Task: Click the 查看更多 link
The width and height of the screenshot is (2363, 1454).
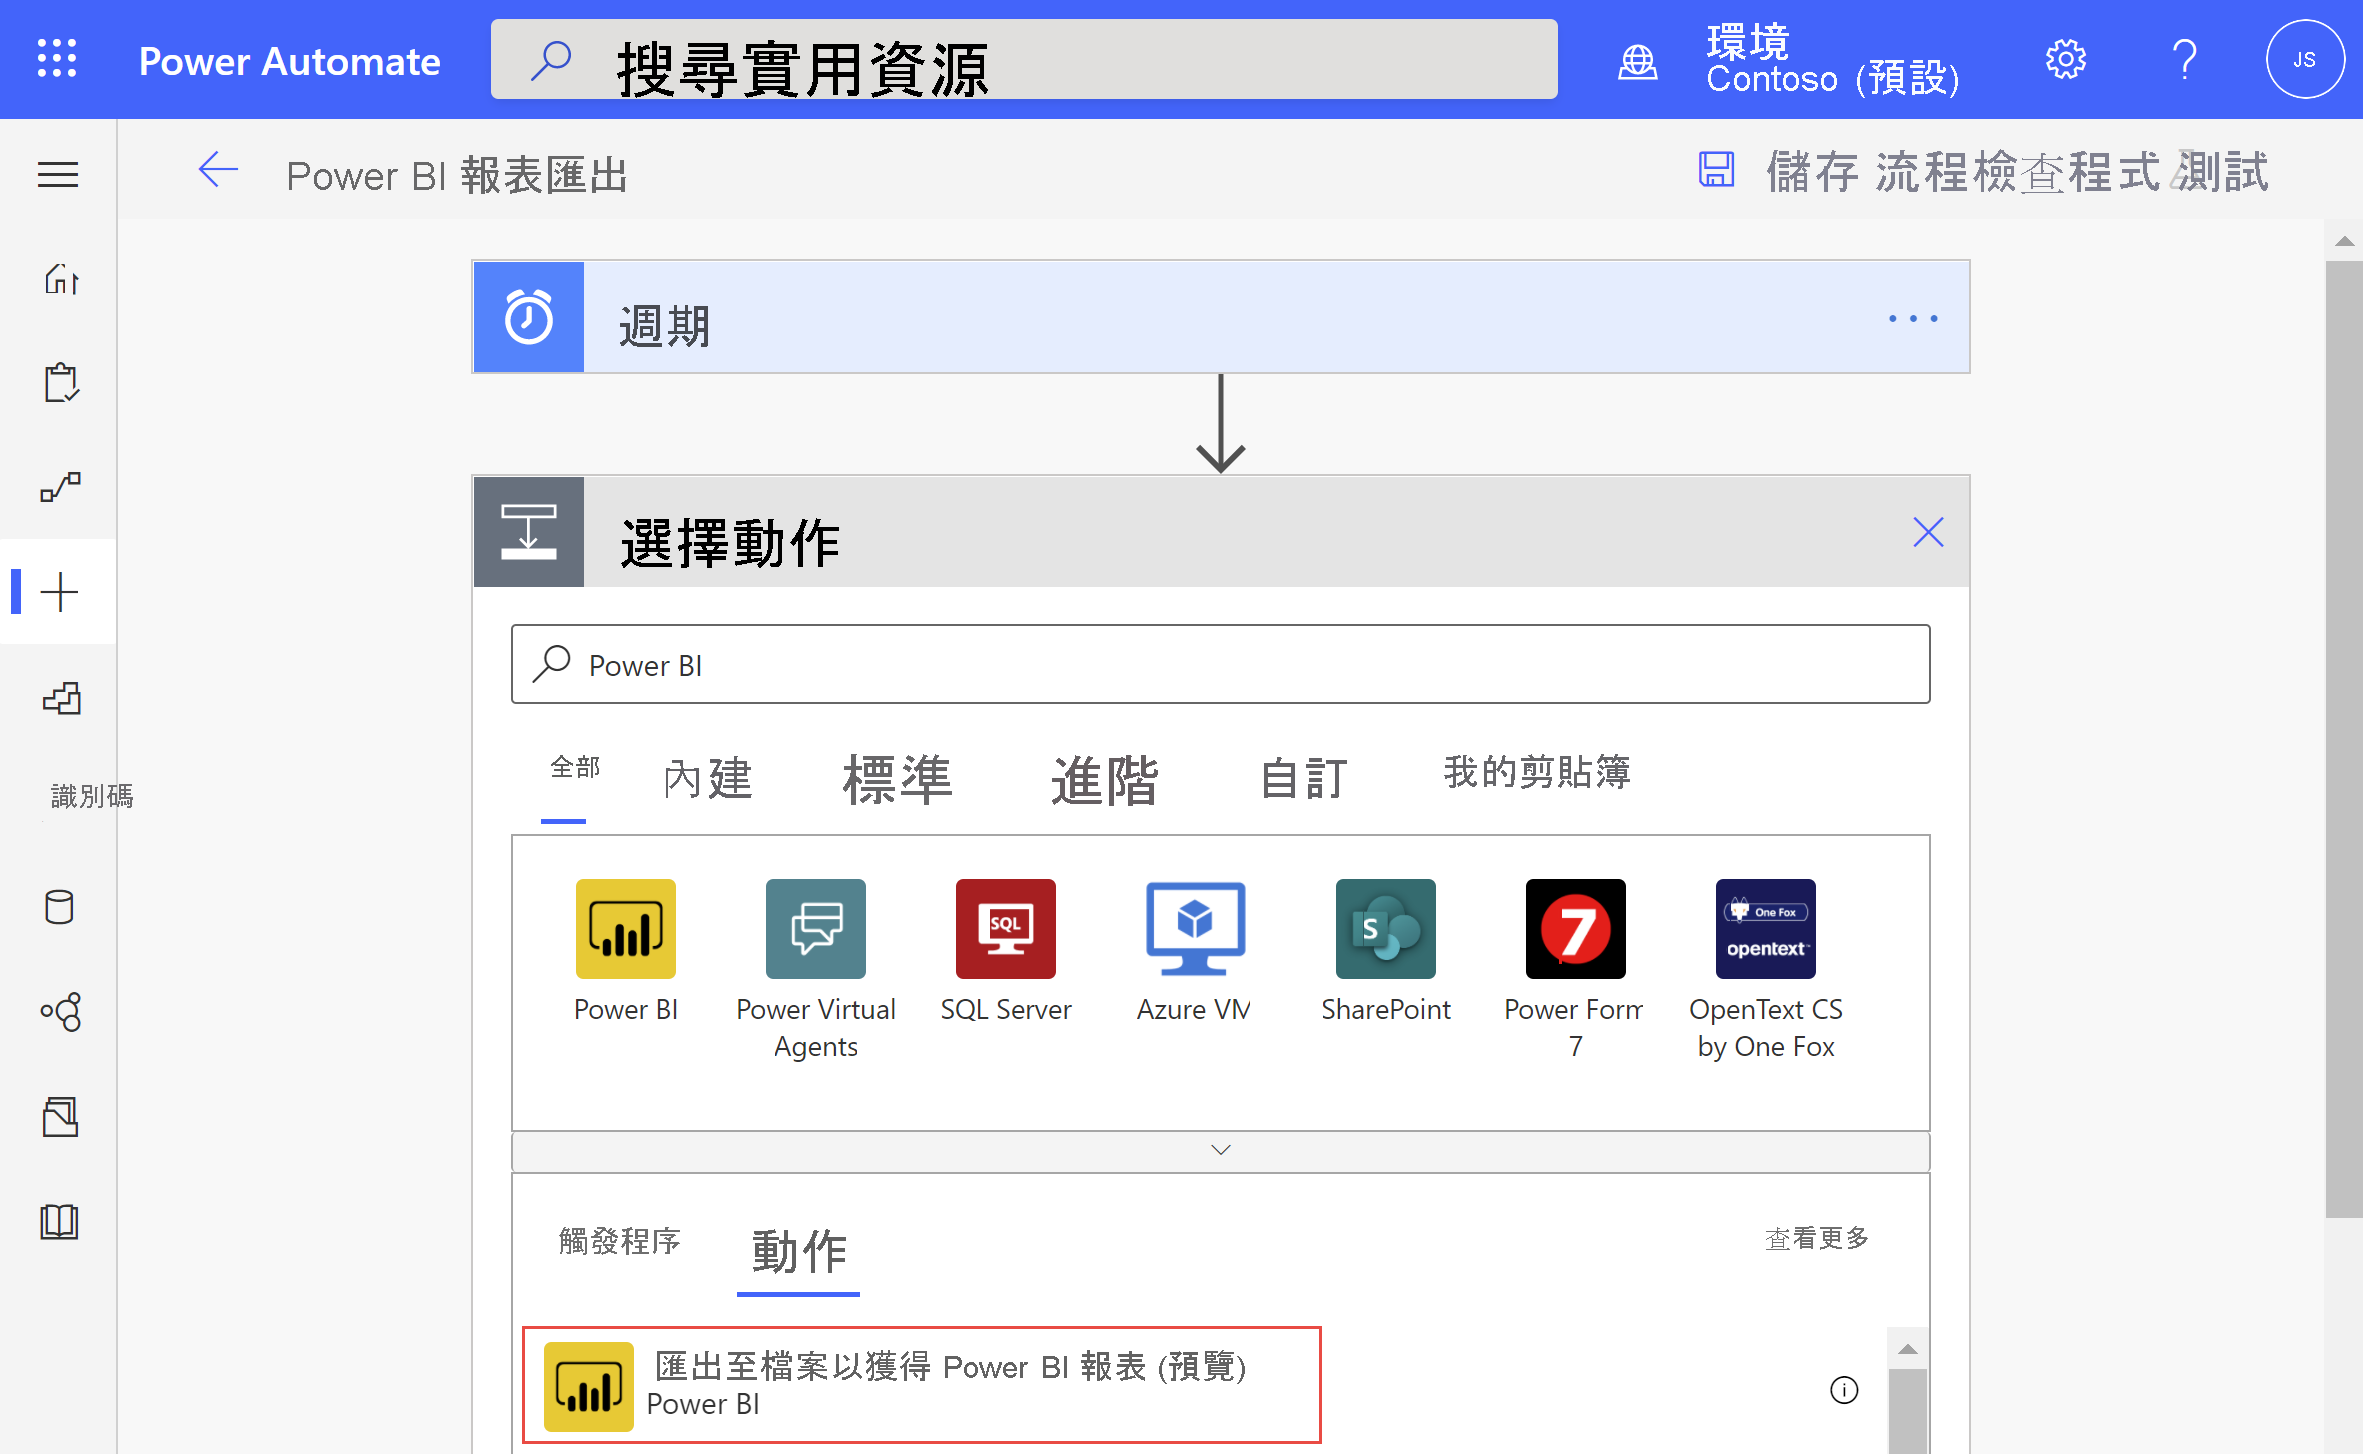Action: pyautogui.click(x=1817, y=1238)
